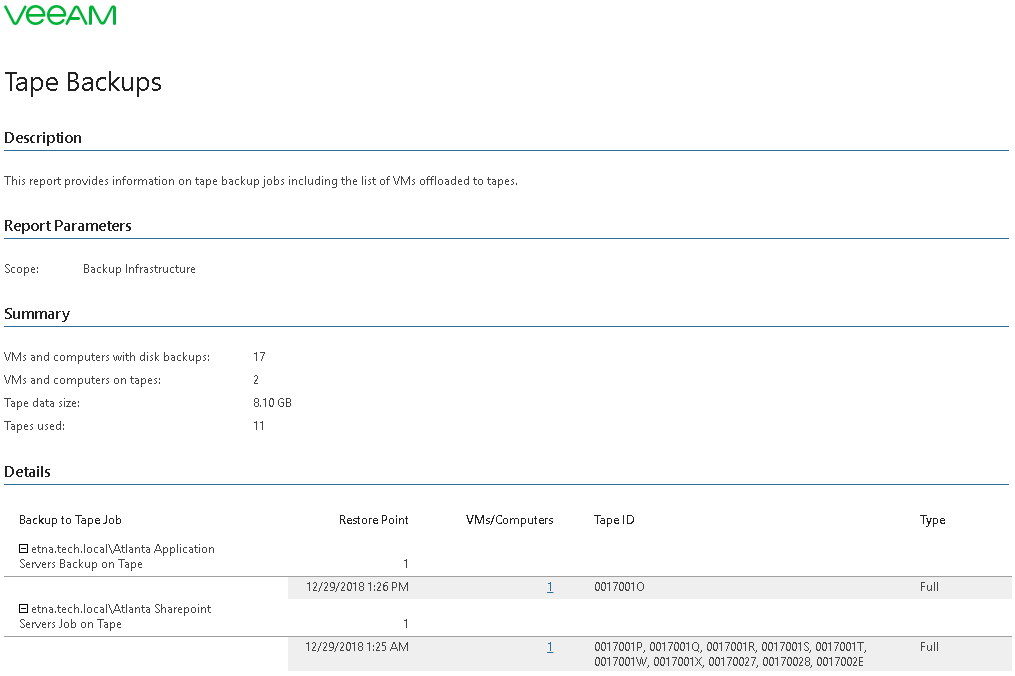
Task: Click the Summary section heading
Action: click(x=37, y=314)
